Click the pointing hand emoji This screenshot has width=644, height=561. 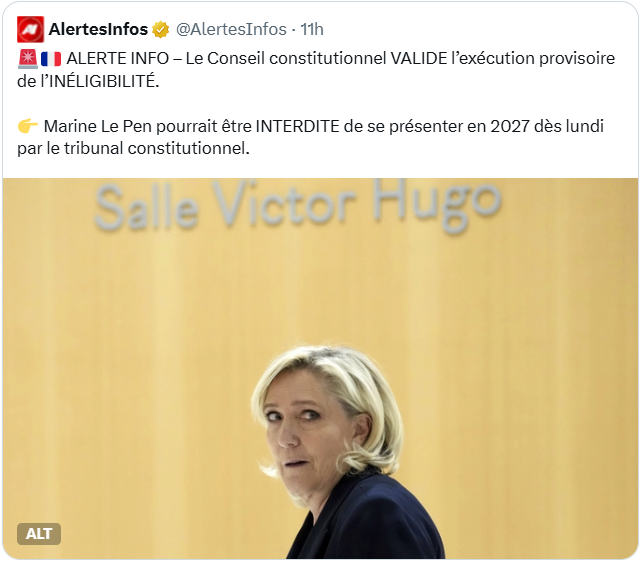[28, 126]
